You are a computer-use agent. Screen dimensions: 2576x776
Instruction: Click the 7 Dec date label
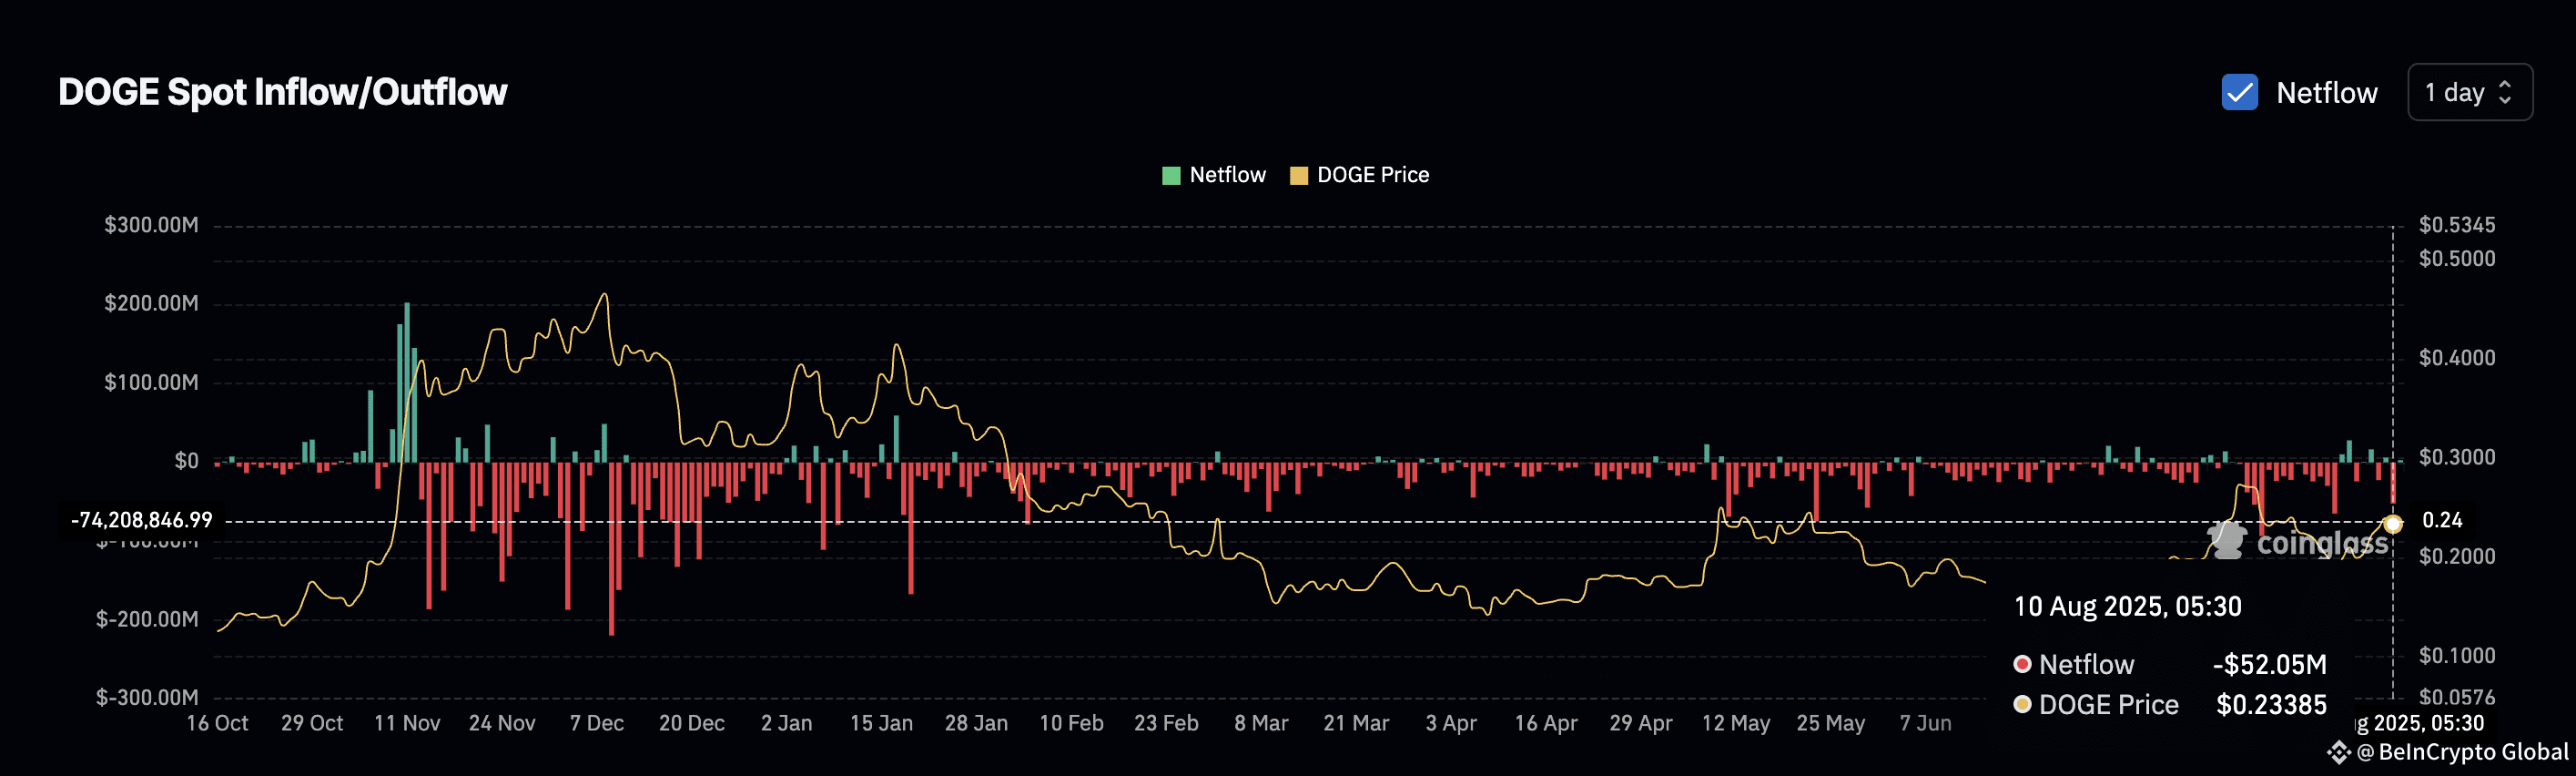(597, 723)
